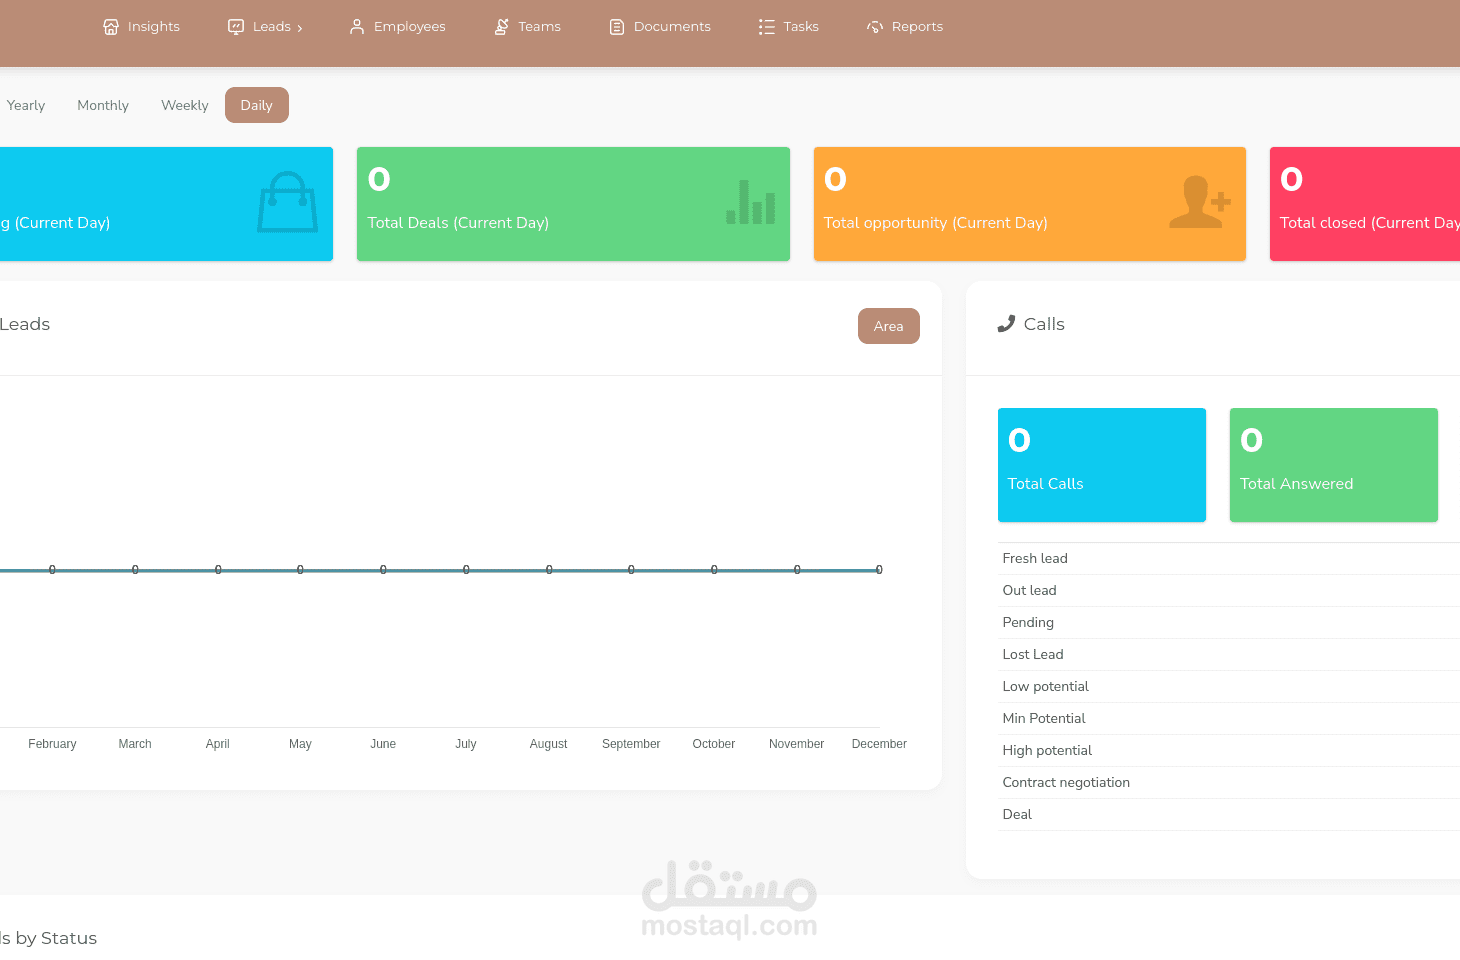
Task: Switch to the Weekly period tab
Action: click(185, 105)
